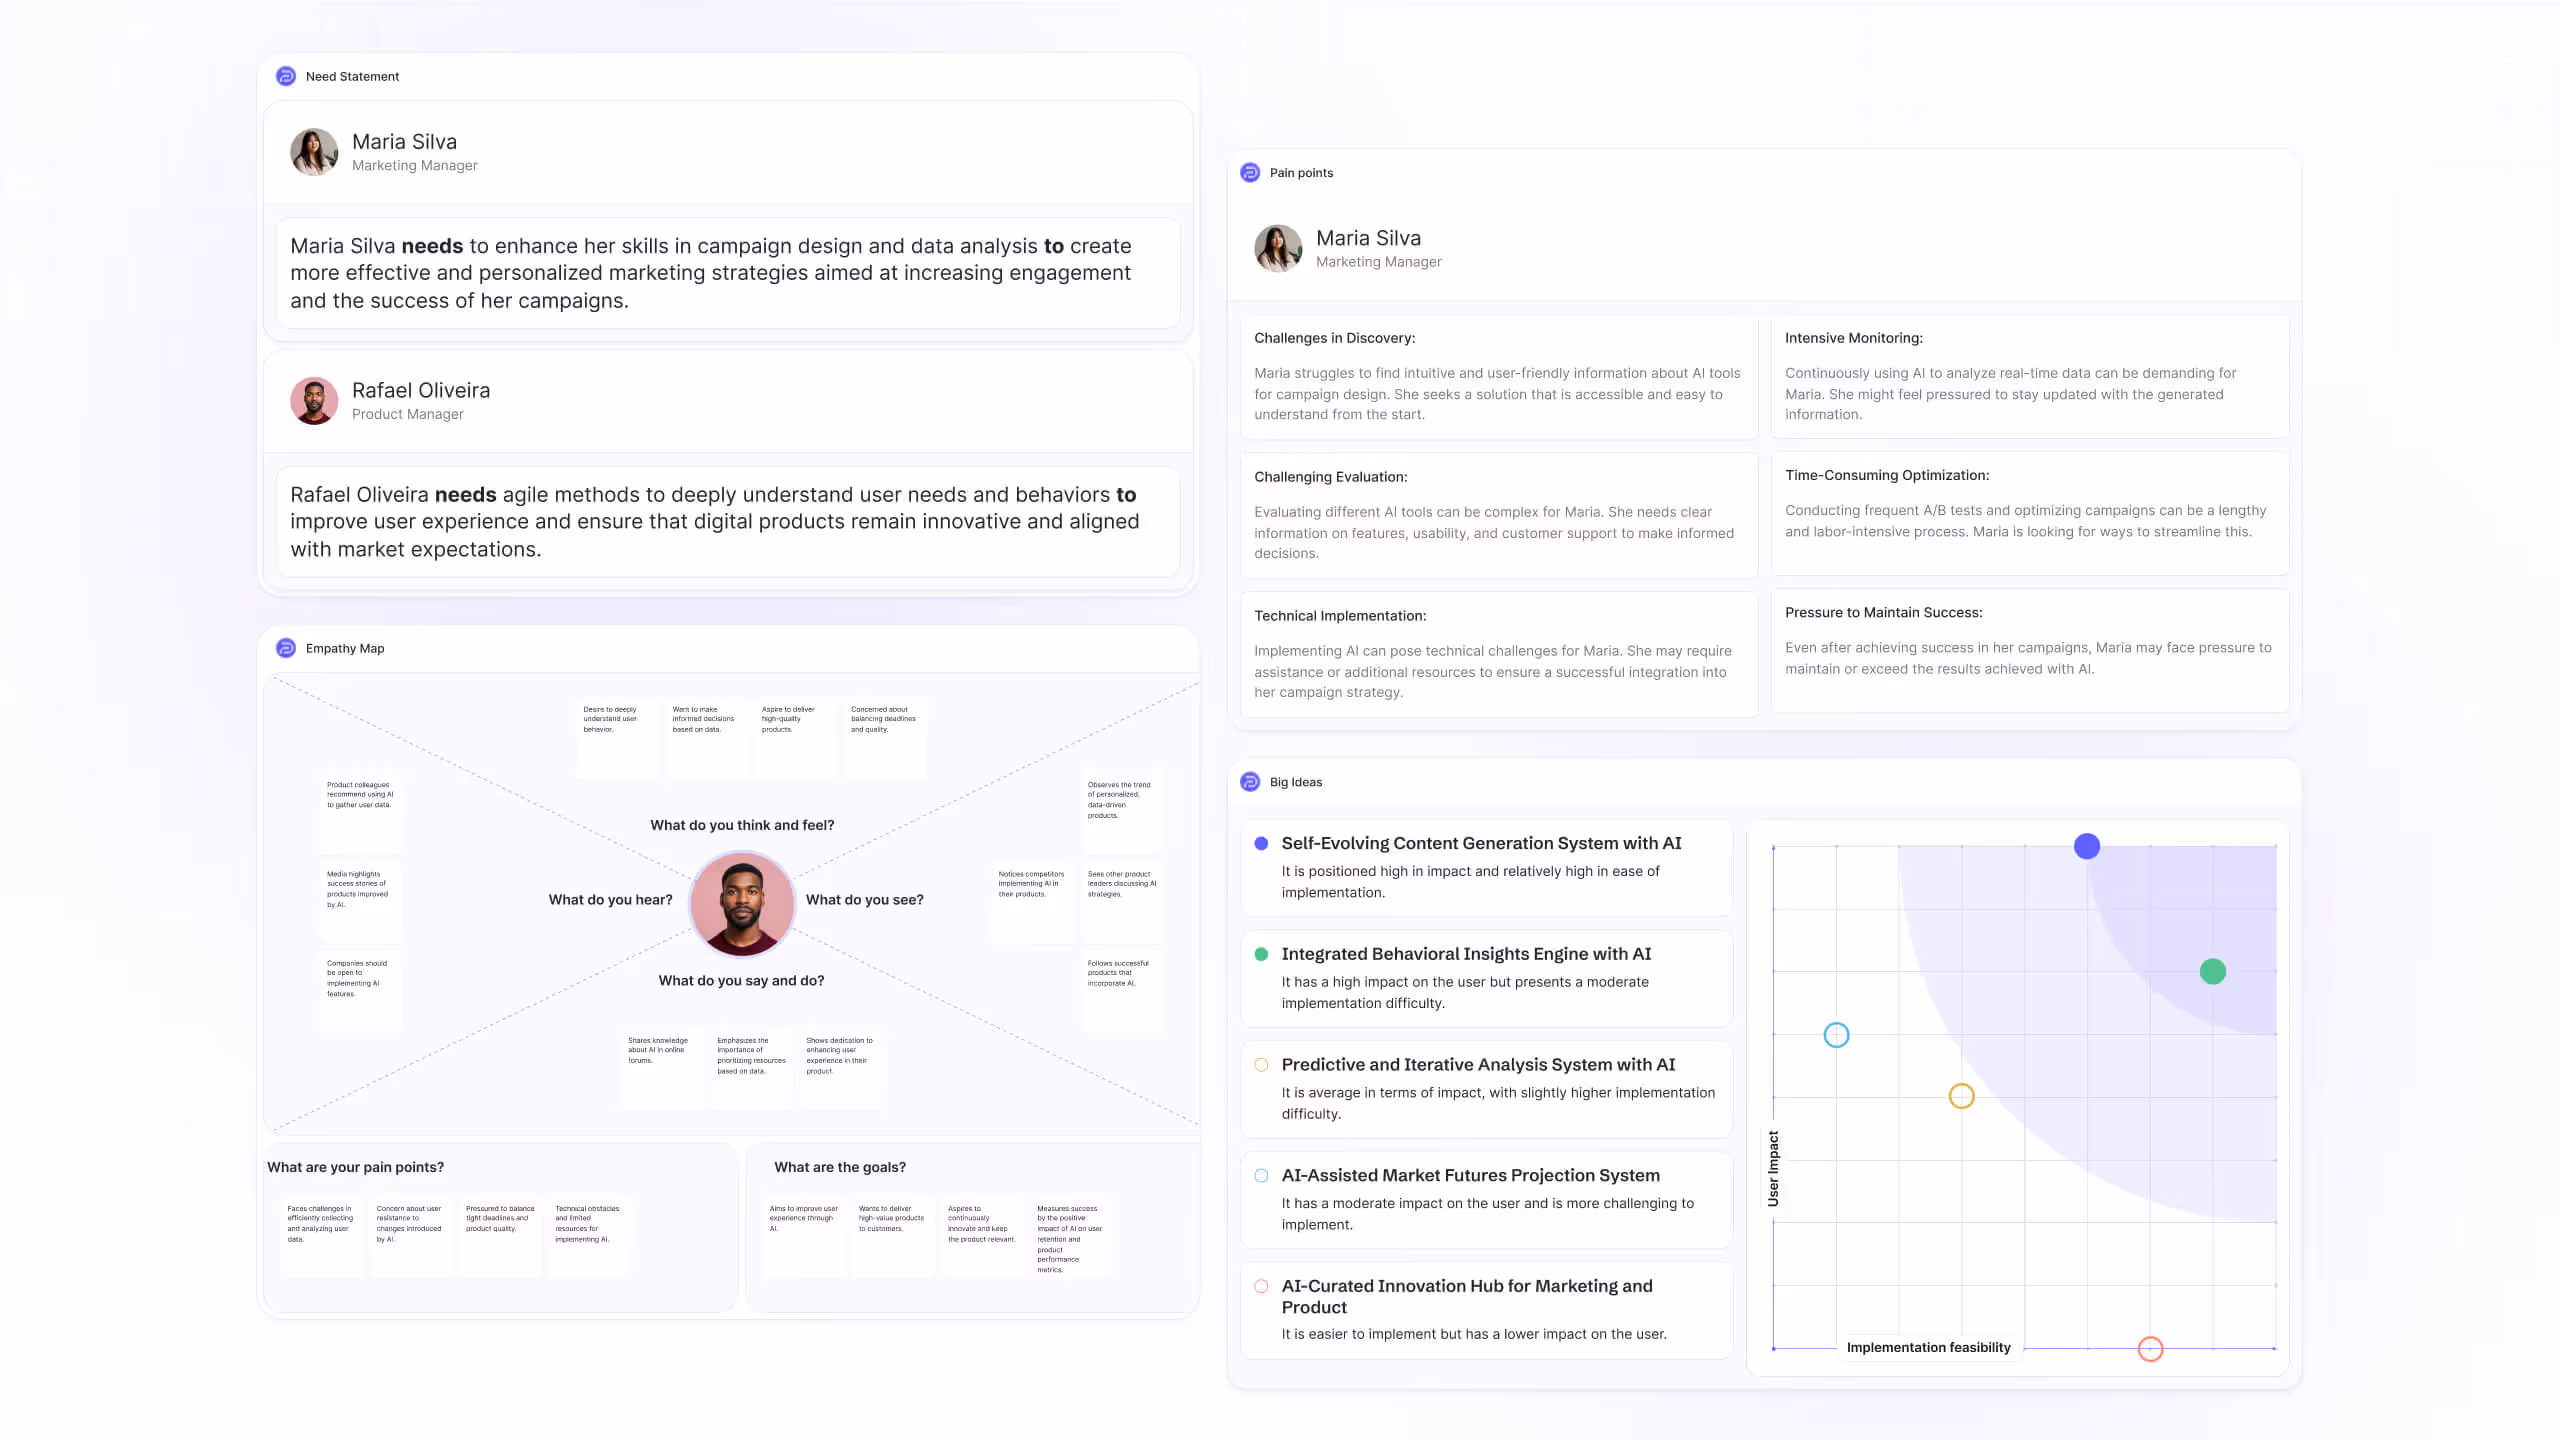This screenshot has height=1440, width=2560.
Task: Open the AI-Assisted Market Futures Projection System idea
Action: [x=1470, y=1175]
